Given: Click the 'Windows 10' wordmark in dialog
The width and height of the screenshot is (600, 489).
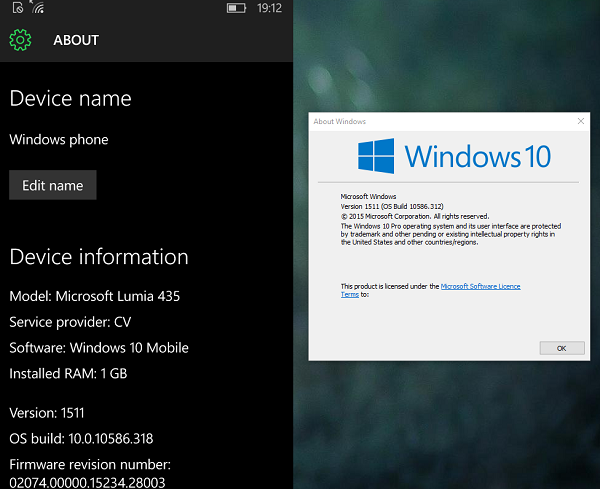Looking at the screenshot, I should pos(478,156).
